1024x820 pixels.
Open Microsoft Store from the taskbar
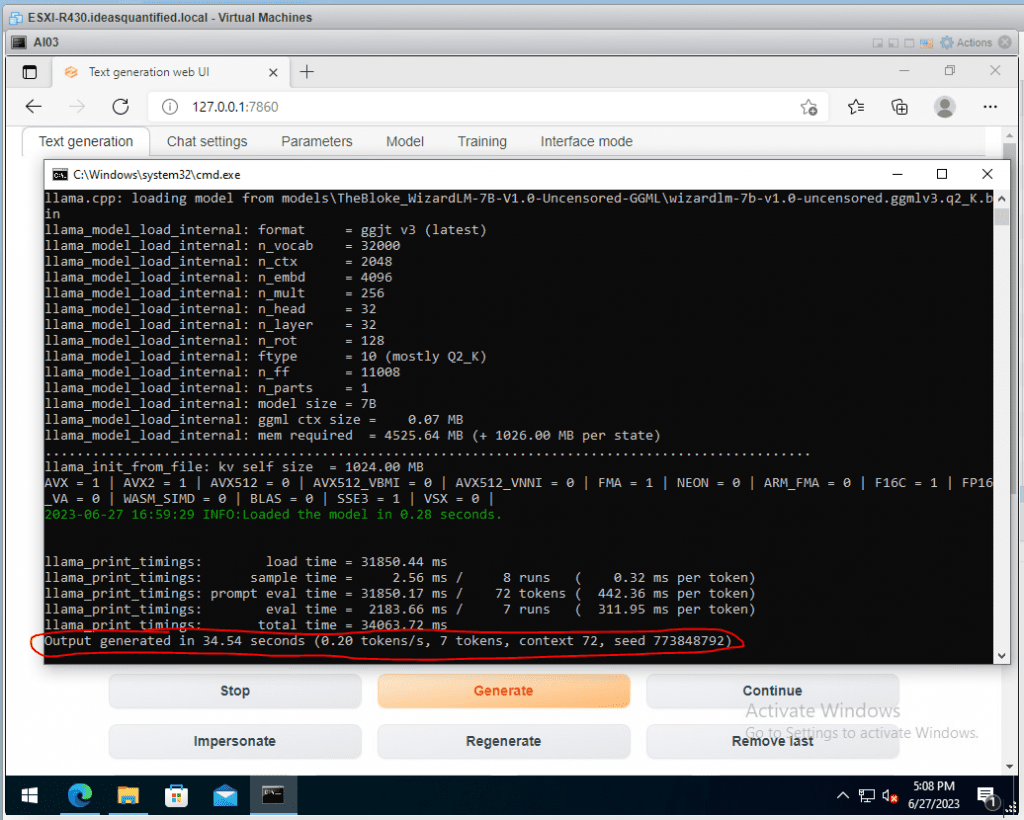[x=176, y=795]
